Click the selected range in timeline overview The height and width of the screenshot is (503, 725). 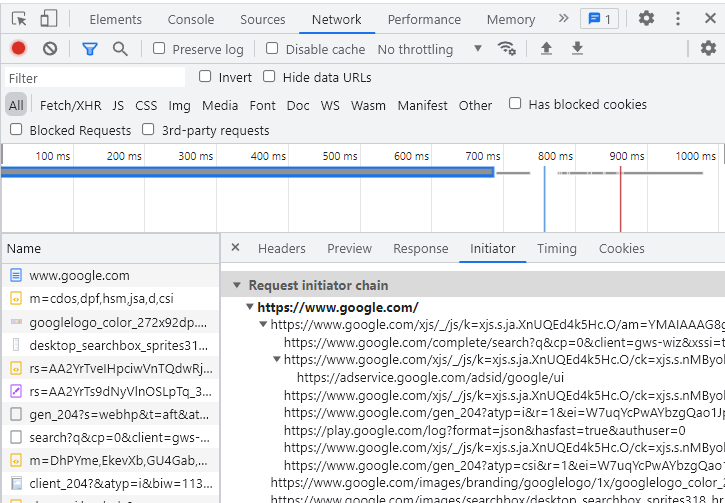[248, 172]
